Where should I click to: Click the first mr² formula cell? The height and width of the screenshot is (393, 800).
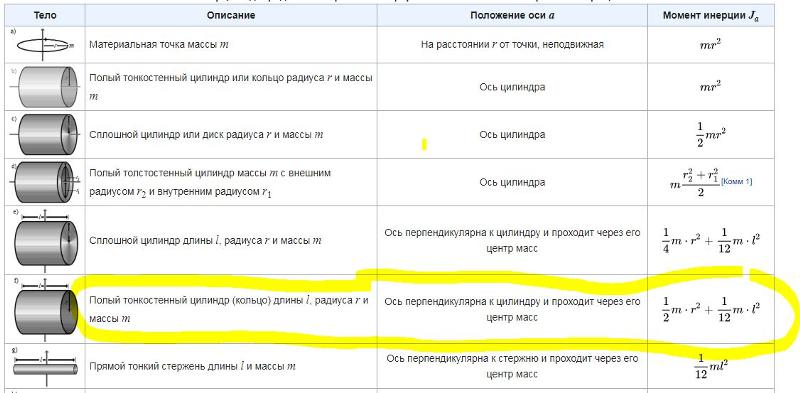click(710, 44)
